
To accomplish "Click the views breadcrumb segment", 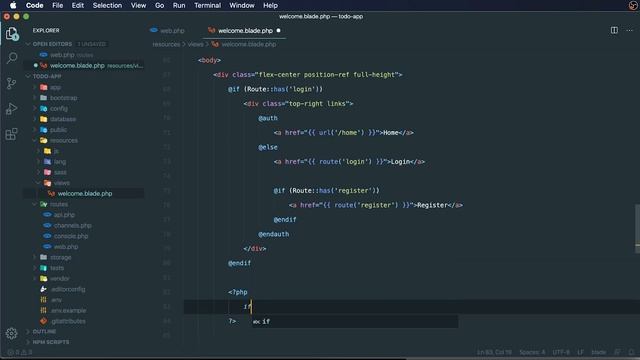I will pos(195,44).
